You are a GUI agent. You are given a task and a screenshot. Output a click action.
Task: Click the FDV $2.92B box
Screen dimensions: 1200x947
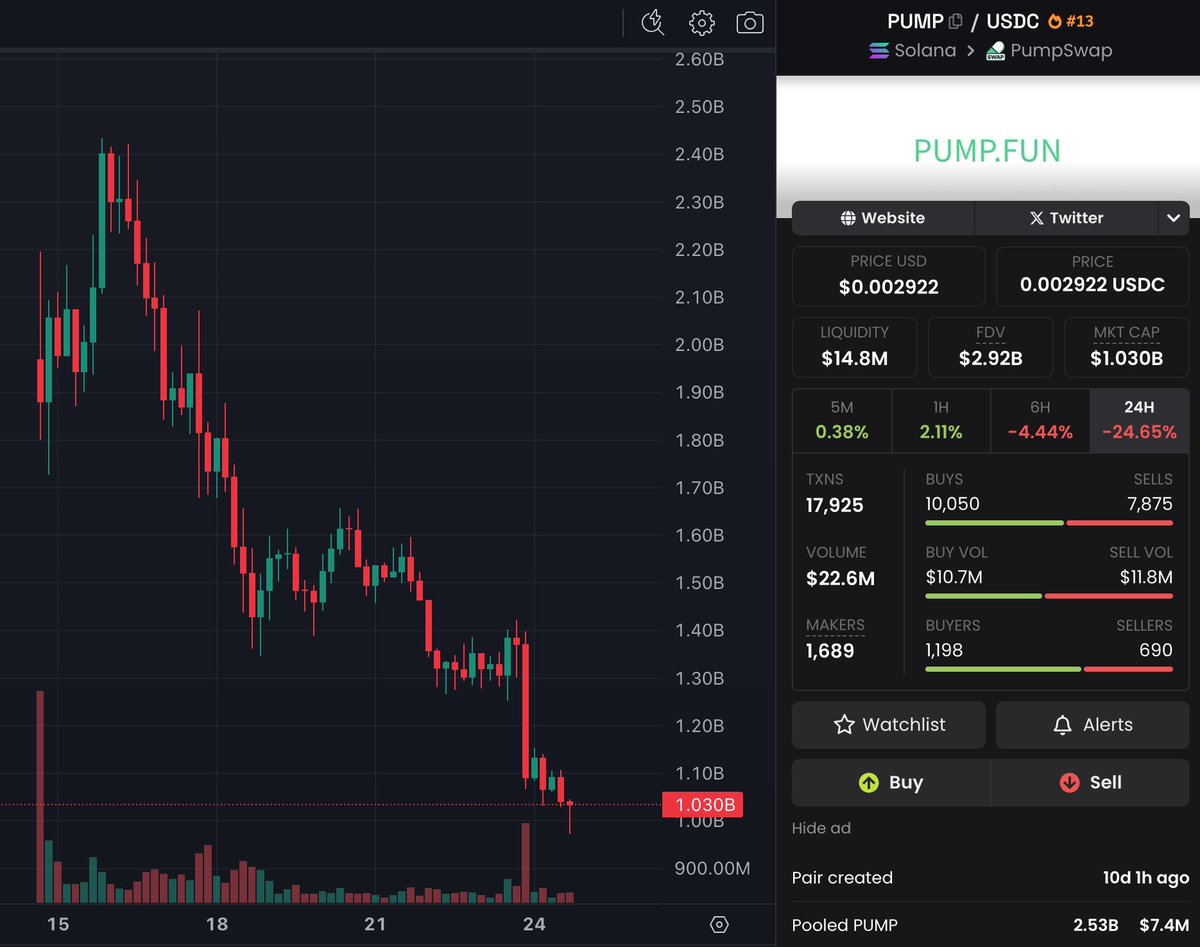click(990, 347)
